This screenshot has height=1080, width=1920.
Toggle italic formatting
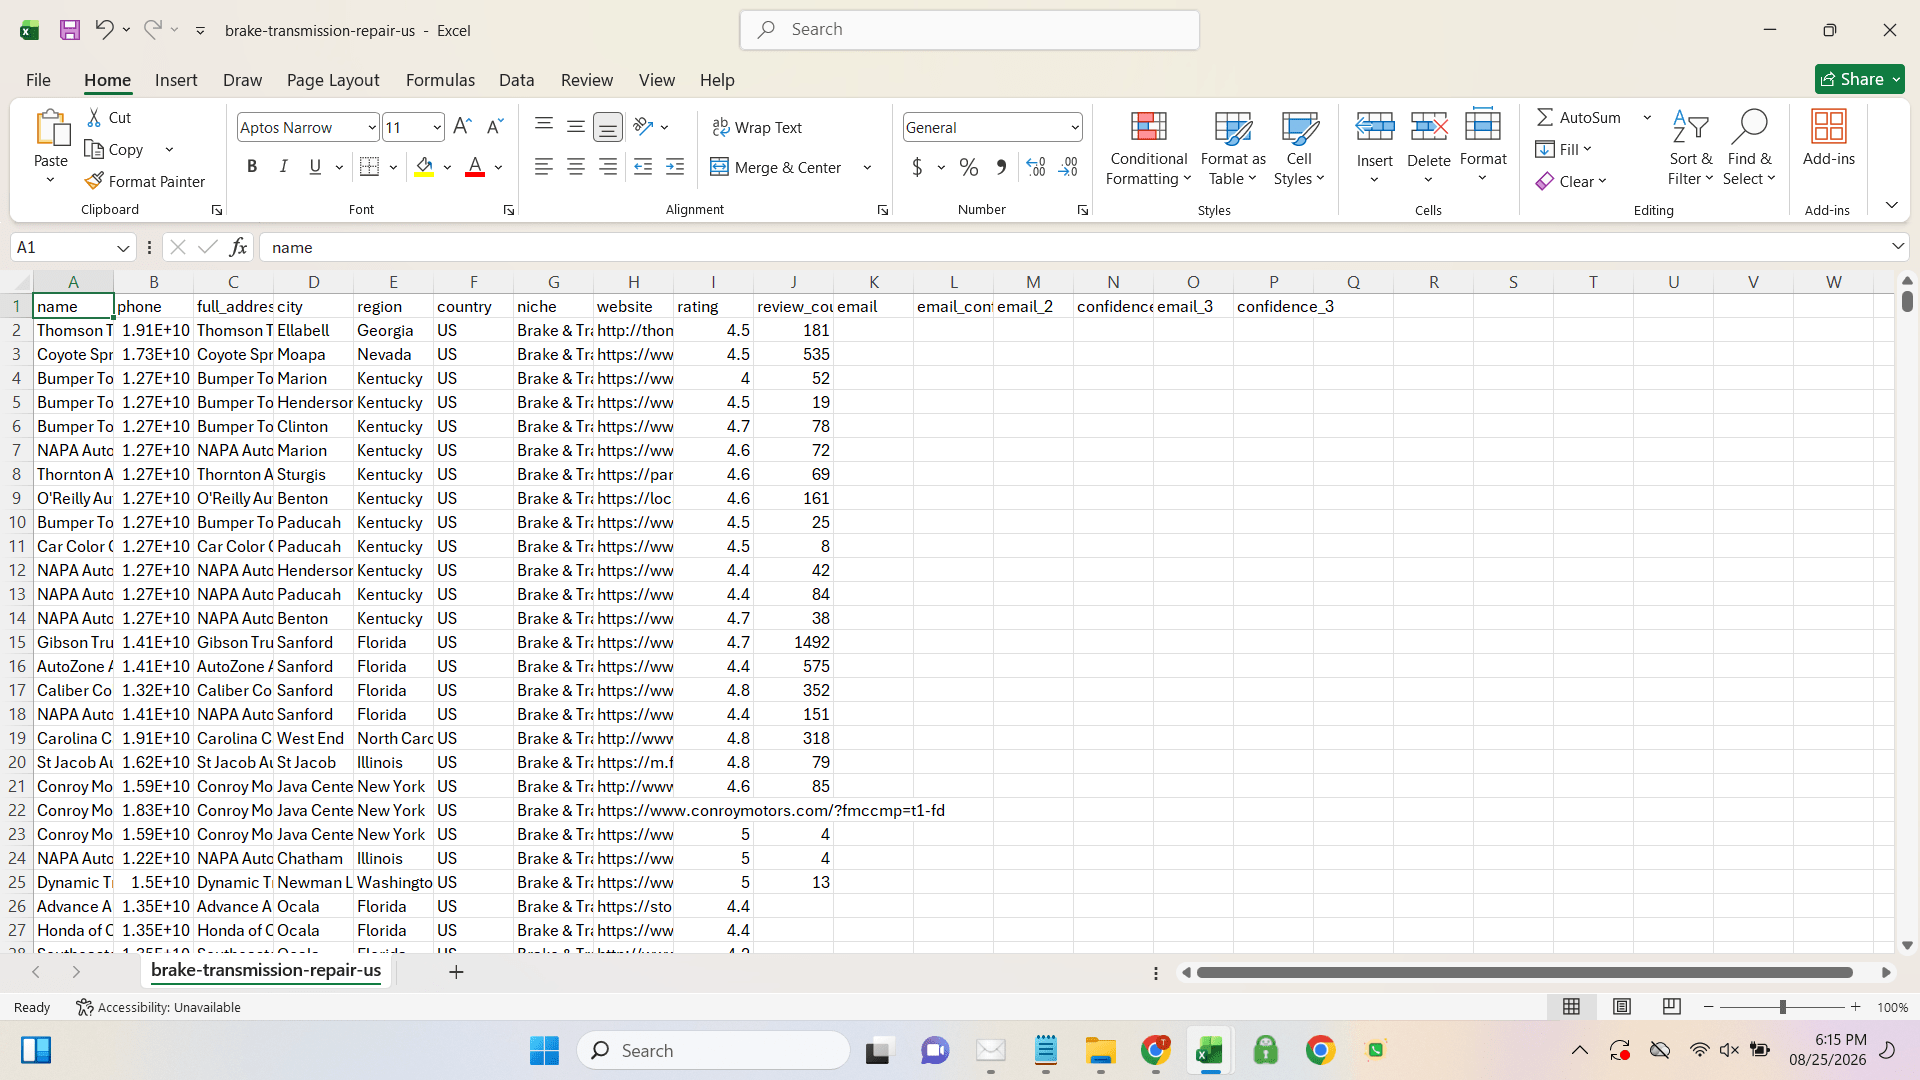point(284,167)
